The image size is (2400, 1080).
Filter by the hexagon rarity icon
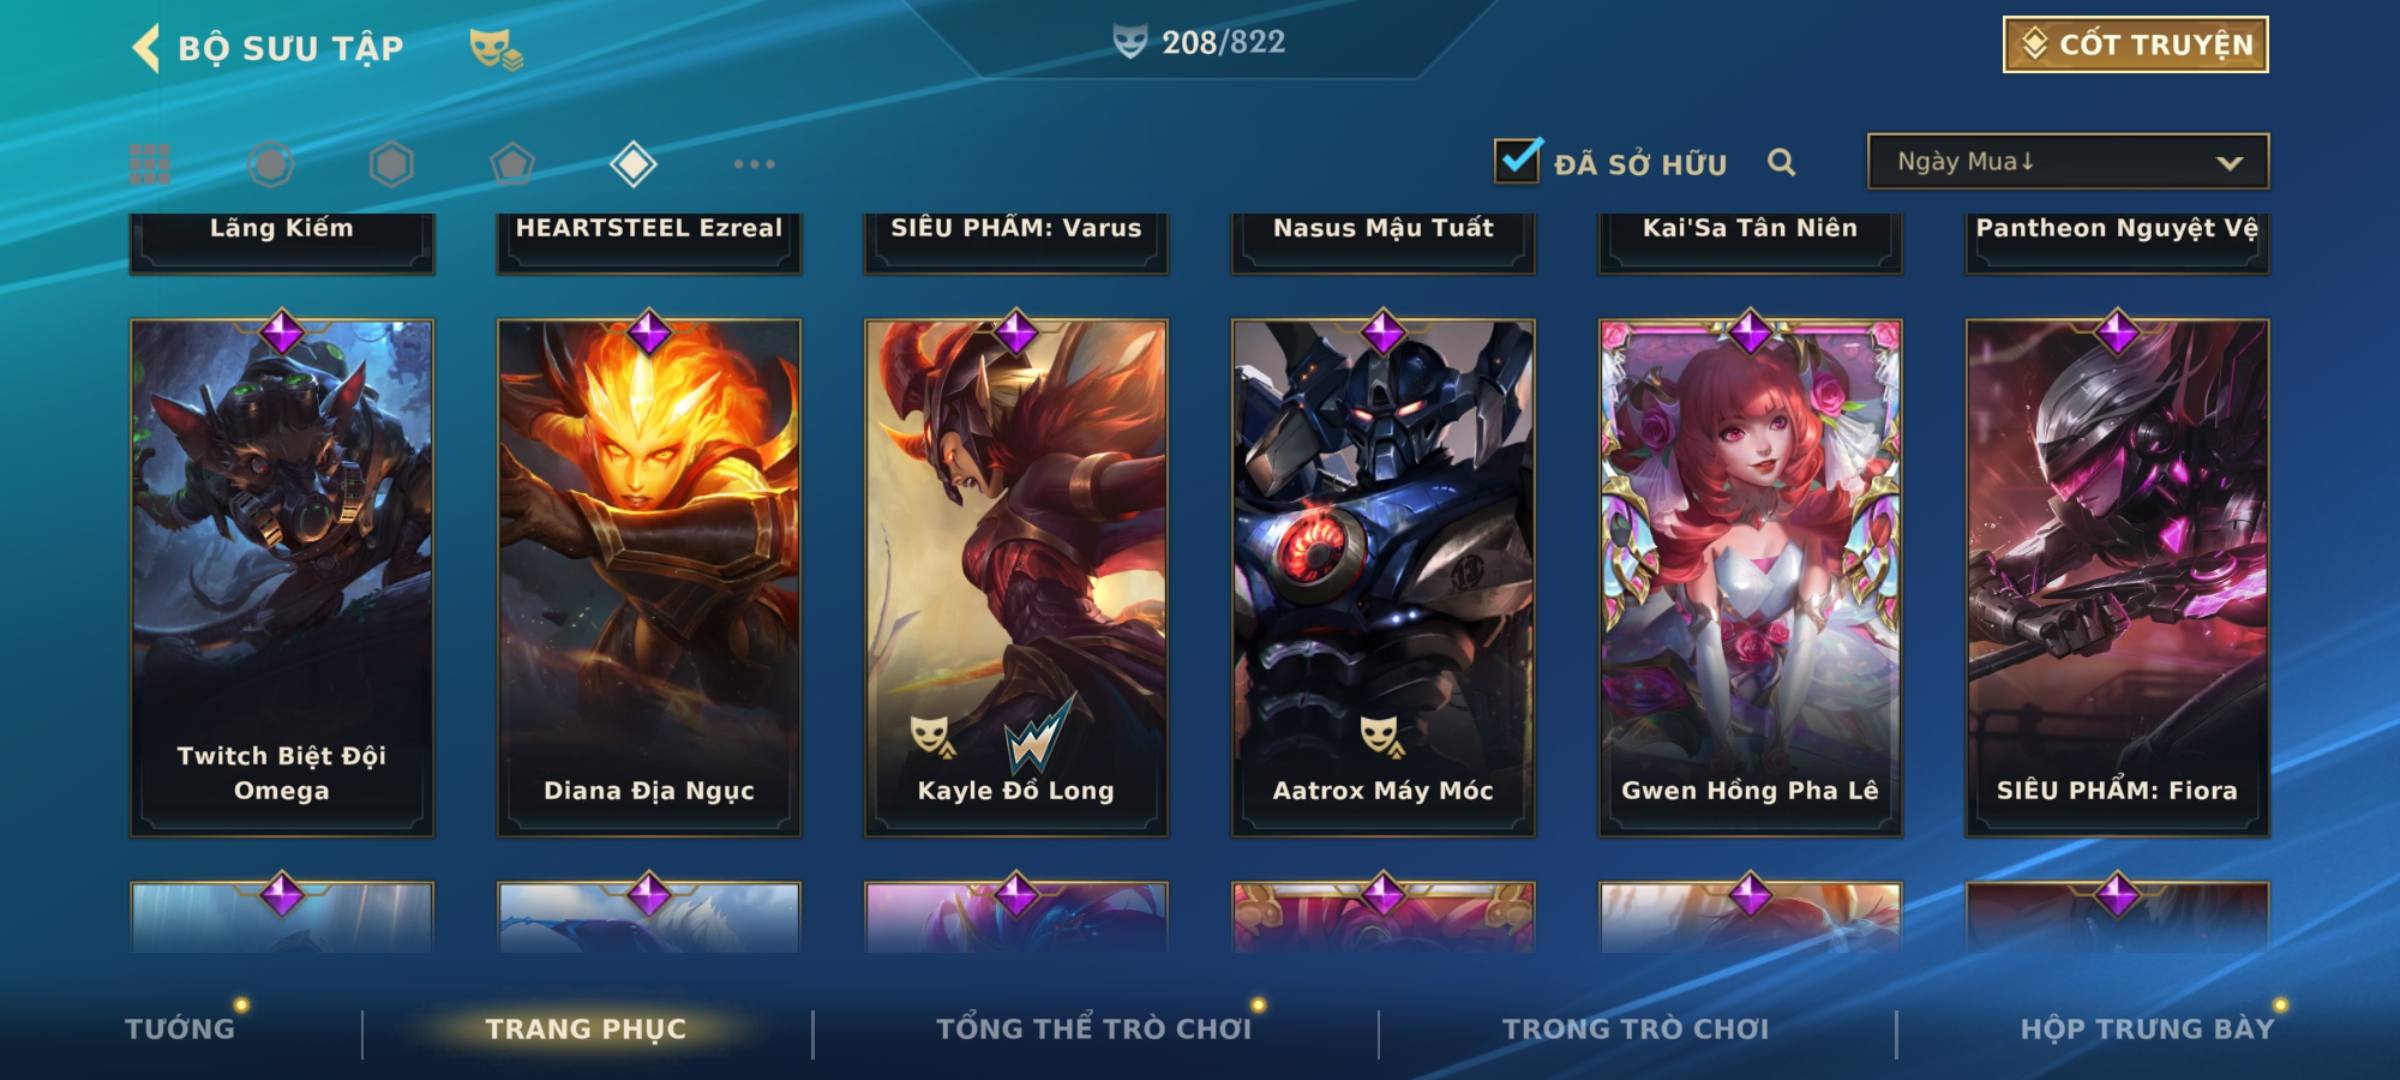[x=391, y=164]
